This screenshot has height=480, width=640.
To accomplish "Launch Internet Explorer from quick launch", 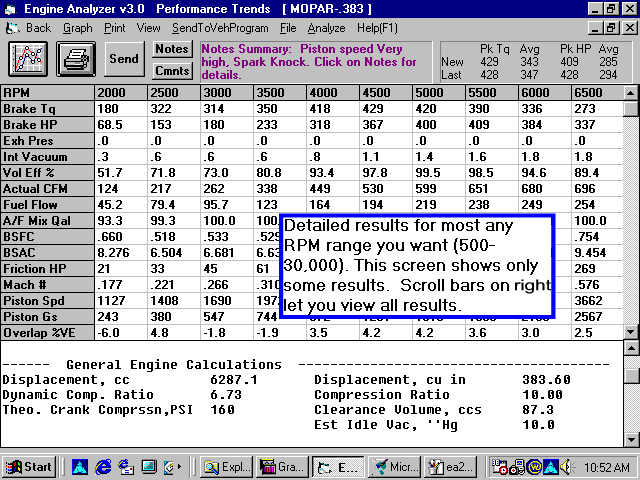I will click(103, 467).
